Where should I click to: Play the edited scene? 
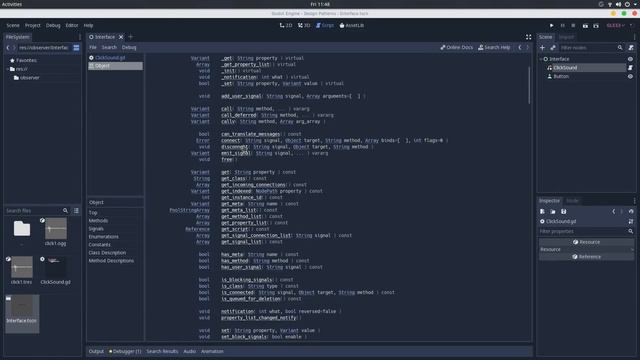(585, 25)
